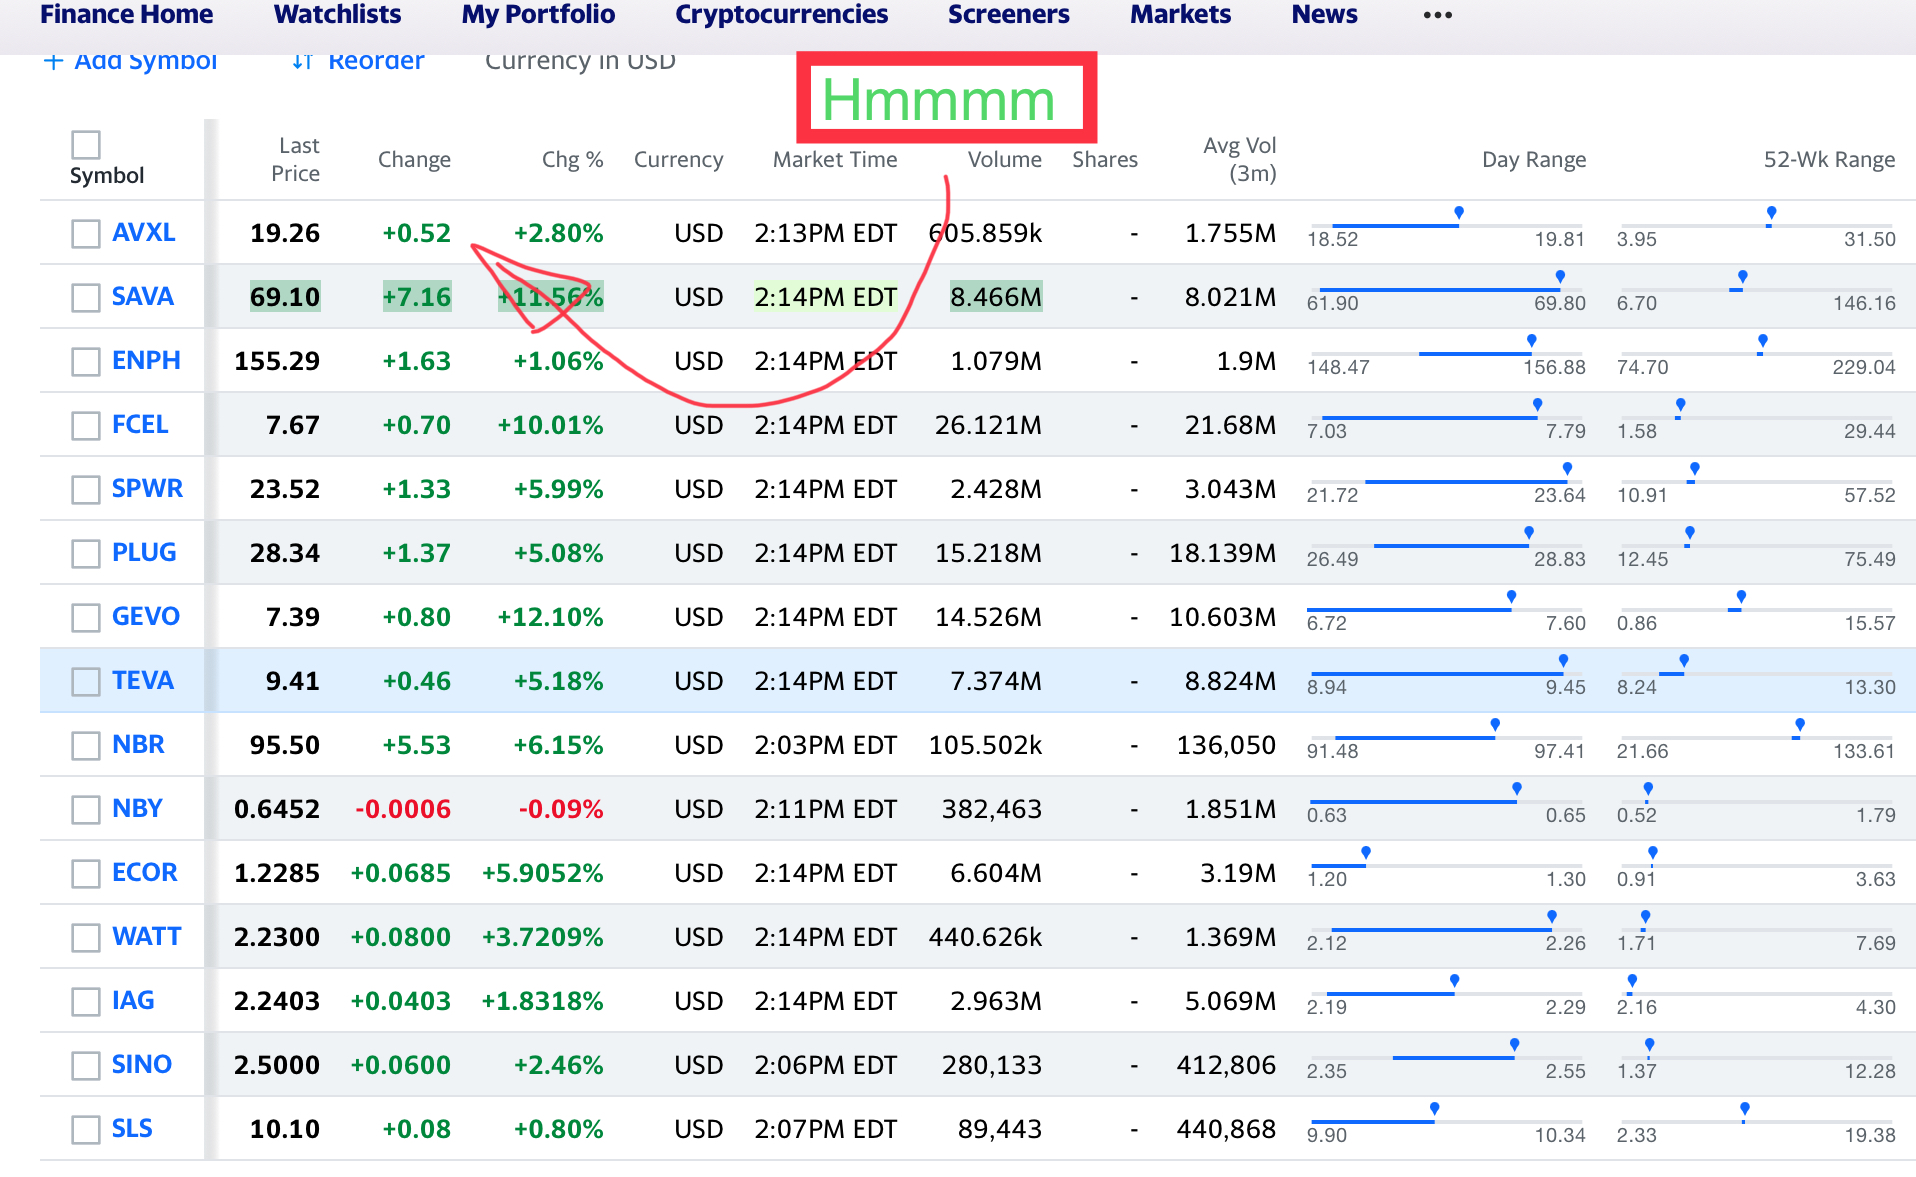1916x1177 pixels.
Task: Click the Reorder arrows icon
Action: coord(302,62)
